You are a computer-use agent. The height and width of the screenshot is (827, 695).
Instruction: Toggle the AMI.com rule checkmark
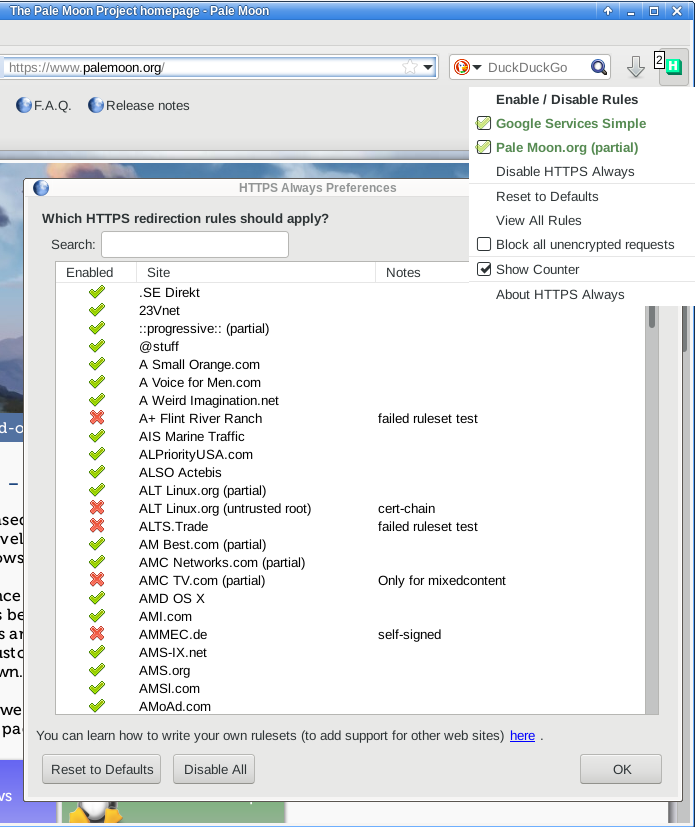pyautogui.click(x=96, y=616)
